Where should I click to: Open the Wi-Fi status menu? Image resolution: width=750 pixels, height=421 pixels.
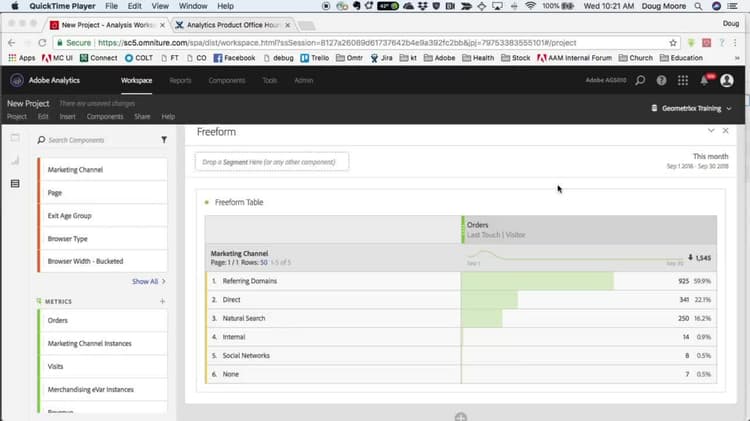pyautogui.click(x=530, y=6)
